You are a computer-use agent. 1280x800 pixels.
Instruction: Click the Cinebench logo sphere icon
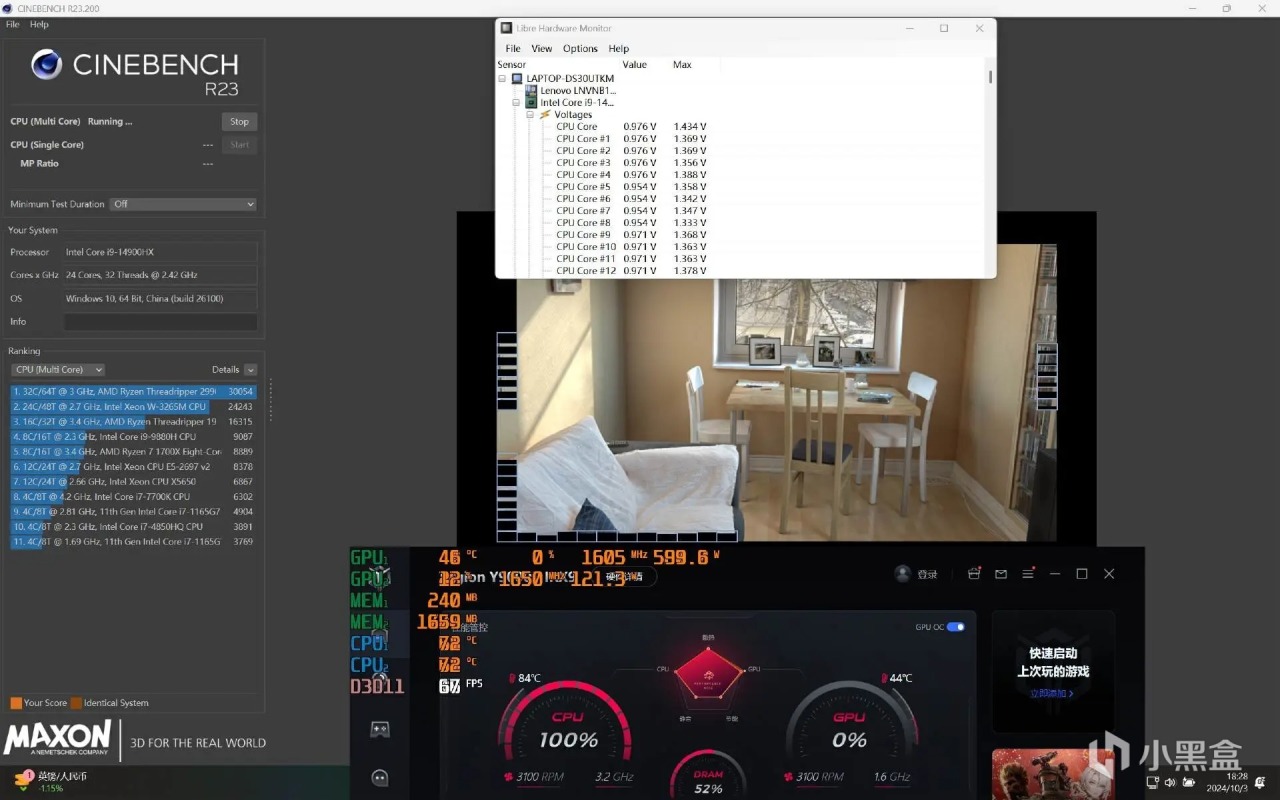tap(47, 64)
